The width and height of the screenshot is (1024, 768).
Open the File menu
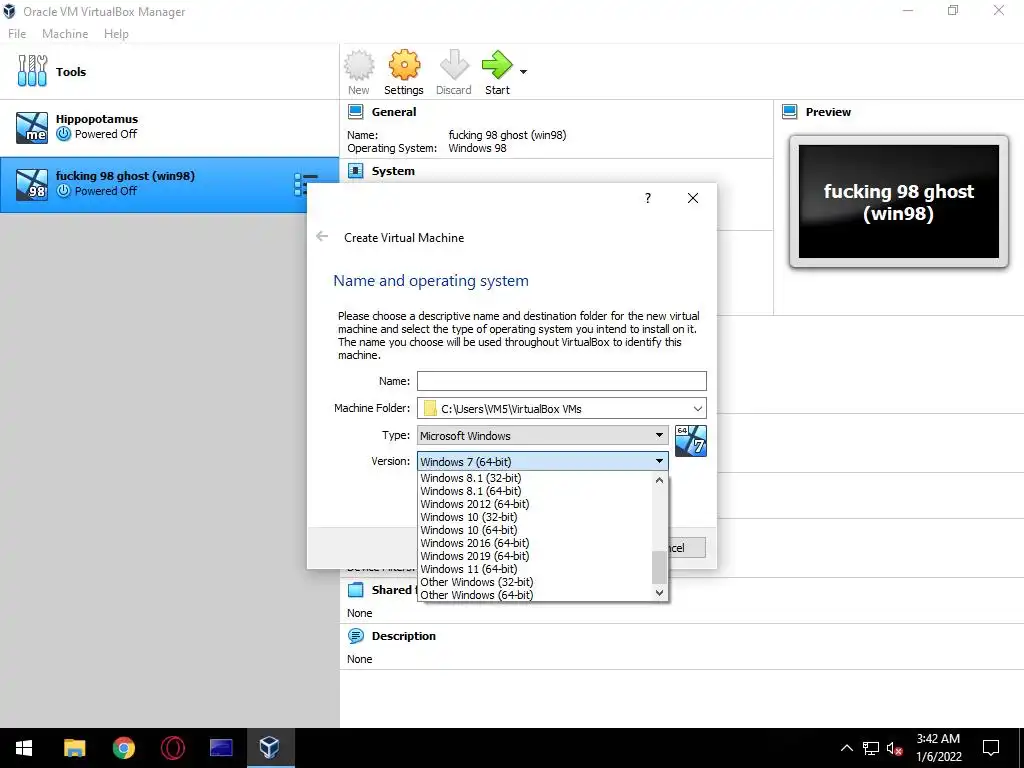pyautogui.click(x=17, y=34)
